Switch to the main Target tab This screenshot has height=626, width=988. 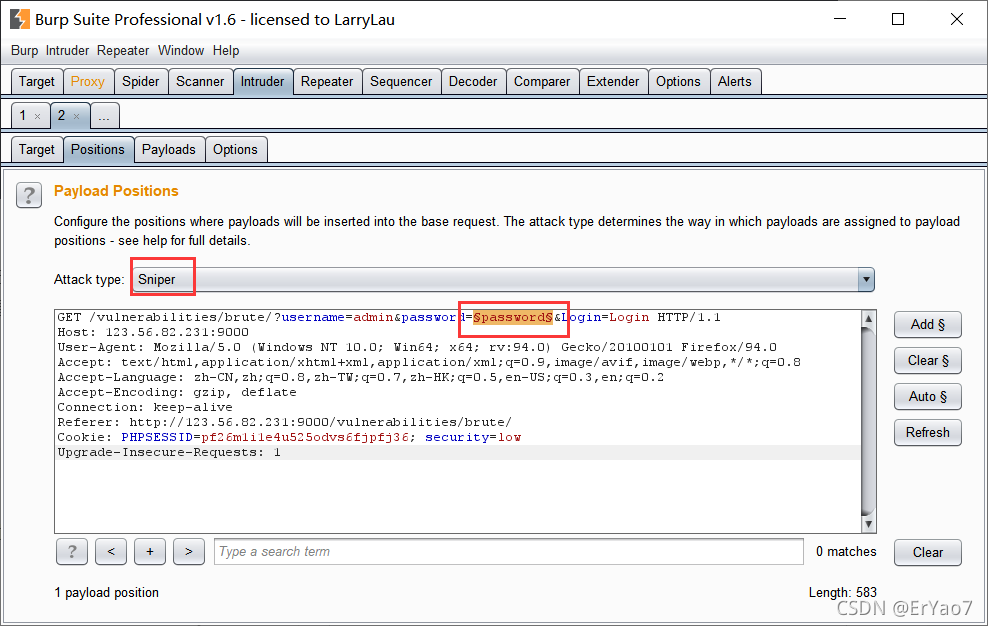(37, 81)
